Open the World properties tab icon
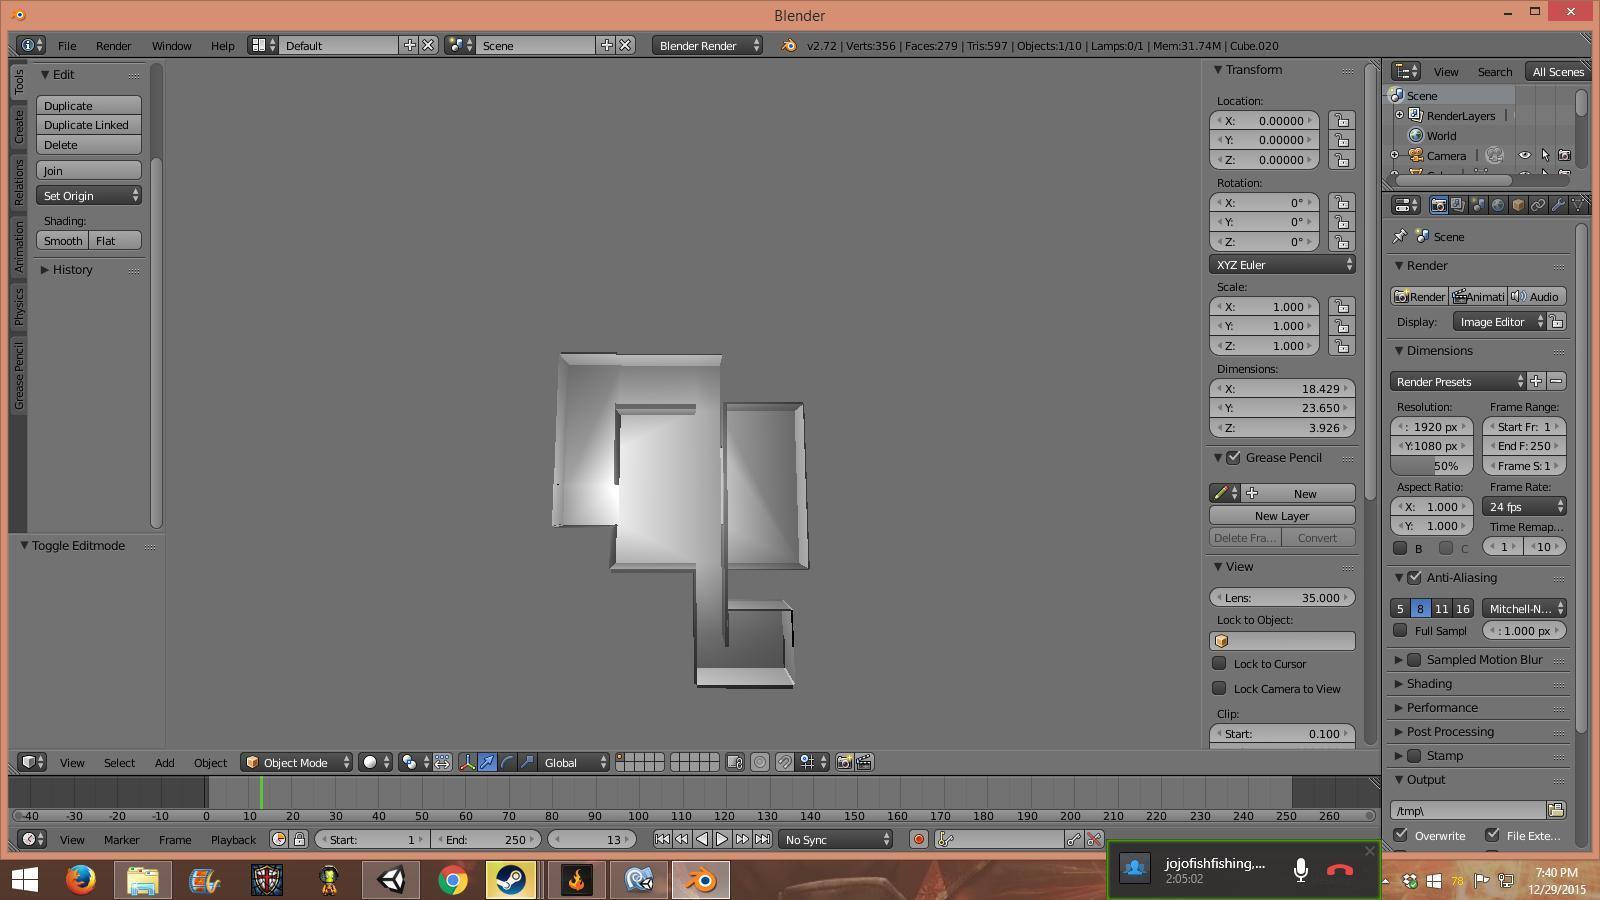 click(x=1498, y=205)
